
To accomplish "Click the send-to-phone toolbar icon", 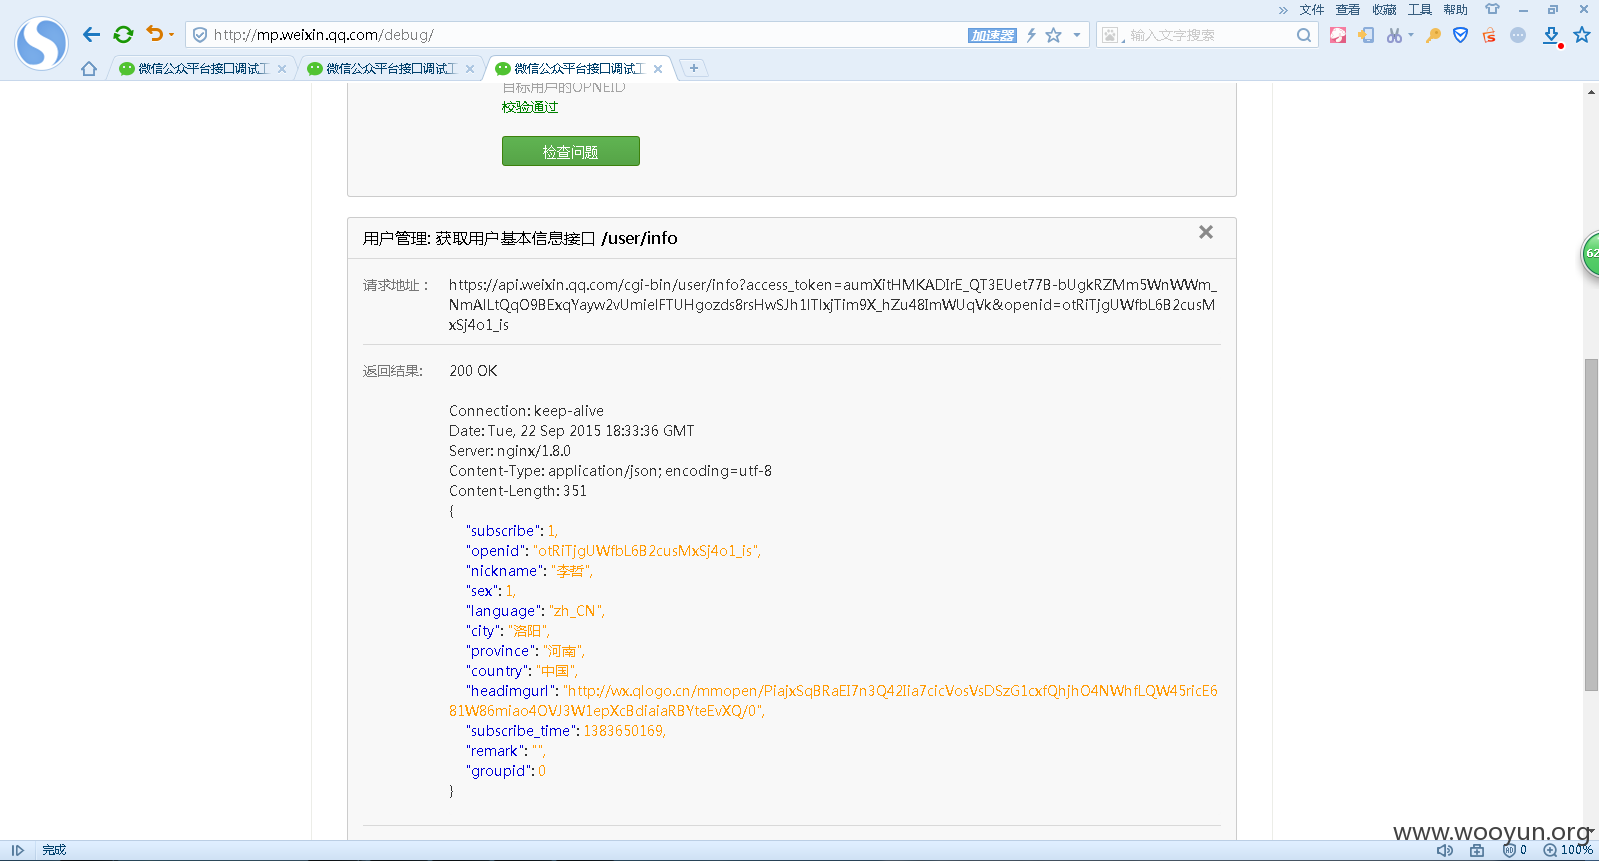I will coord(1366,35).
